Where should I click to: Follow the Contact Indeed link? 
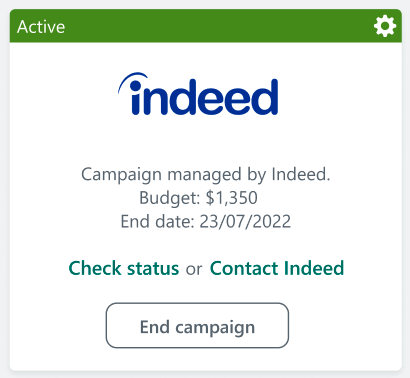(x=277, y=268)
